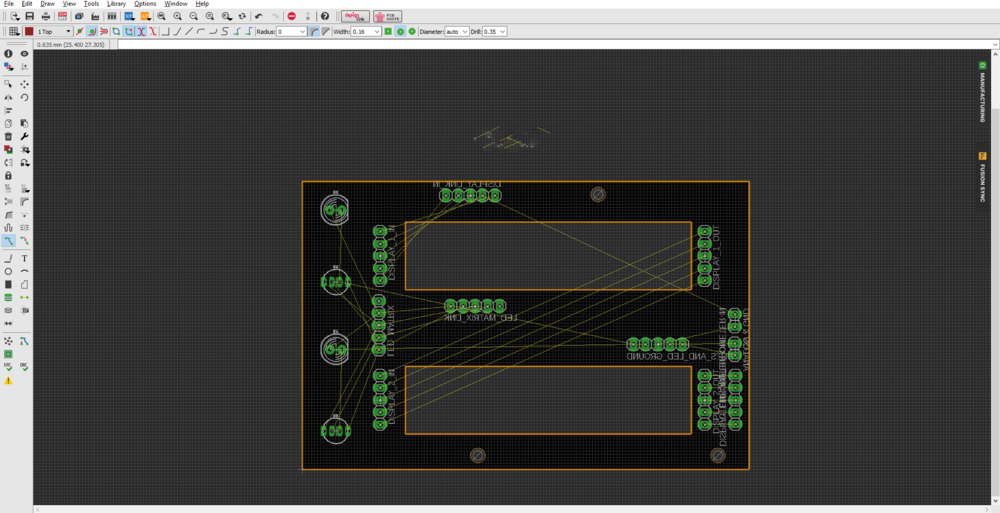Toggle the Show eye tool
The width and height of the screenshot is (1000, 513).
coord(24,53)
